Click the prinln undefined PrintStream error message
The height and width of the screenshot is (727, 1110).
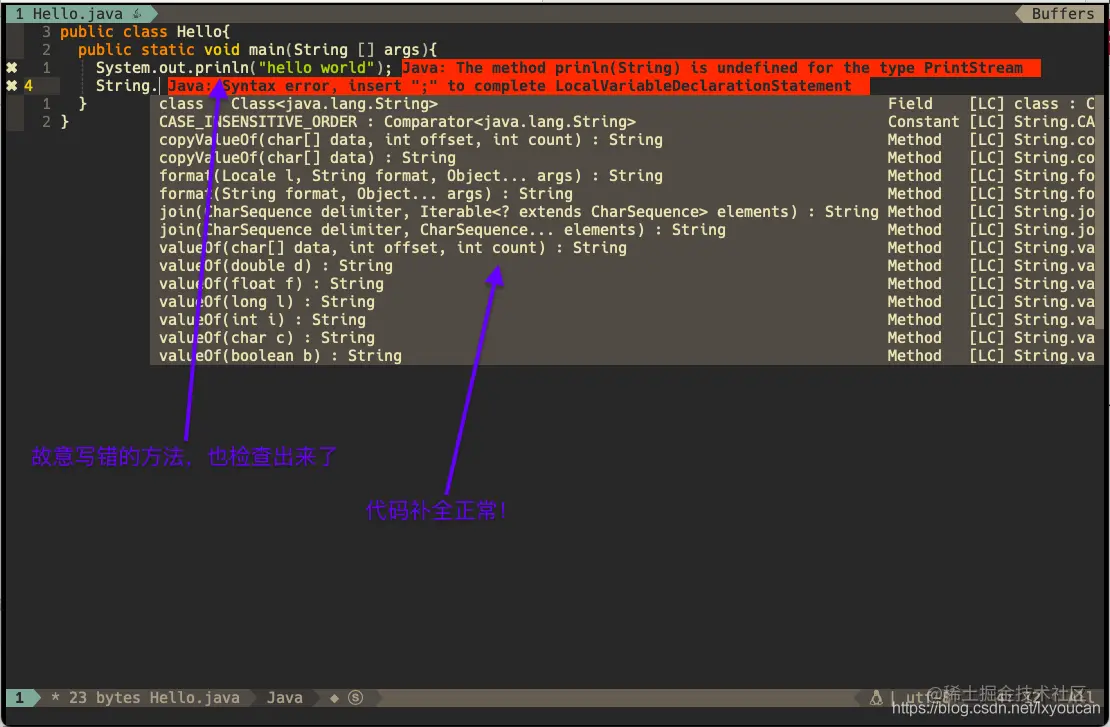pyautogui.click(x=721, y=68)
